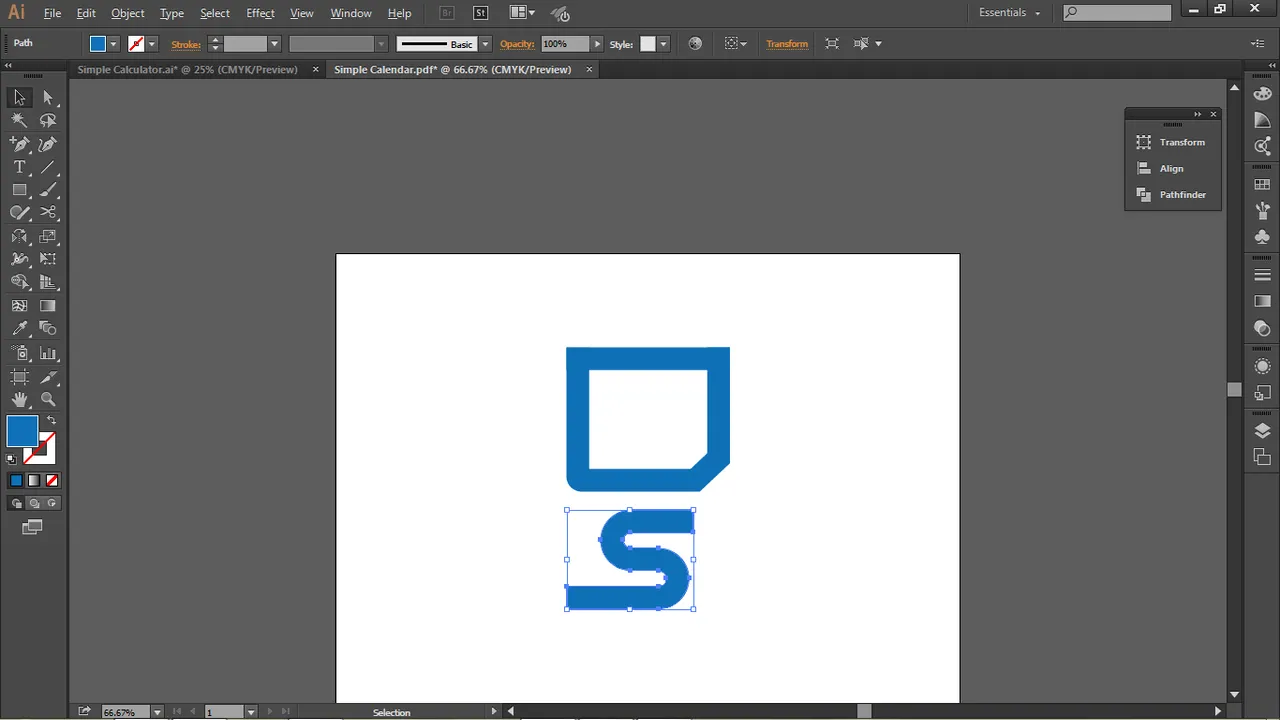Select the Gradient tool

pos(48,306)
